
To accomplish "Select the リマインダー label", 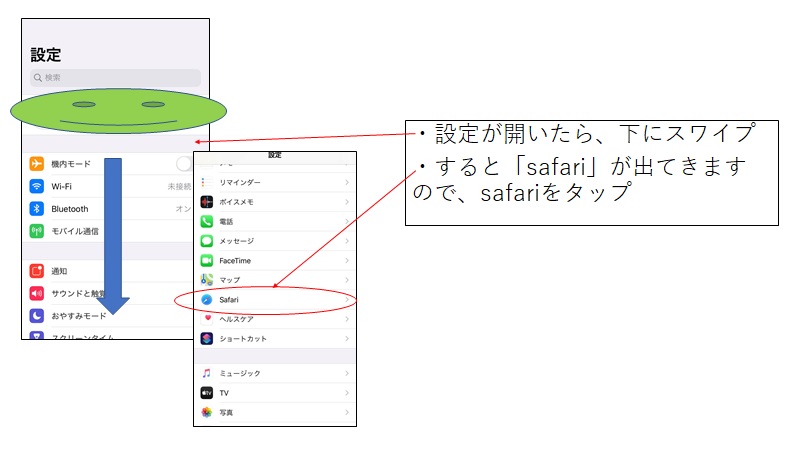I will pos(240,182).
